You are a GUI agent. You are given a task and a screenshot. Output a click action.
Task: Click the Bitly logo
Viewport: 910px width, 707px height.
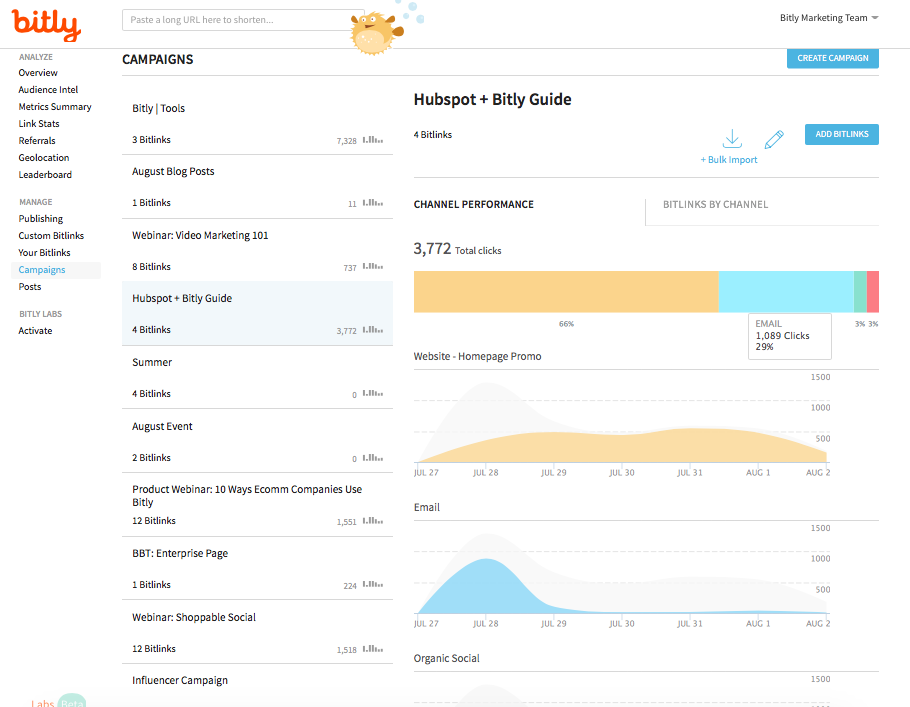[46, 25]
